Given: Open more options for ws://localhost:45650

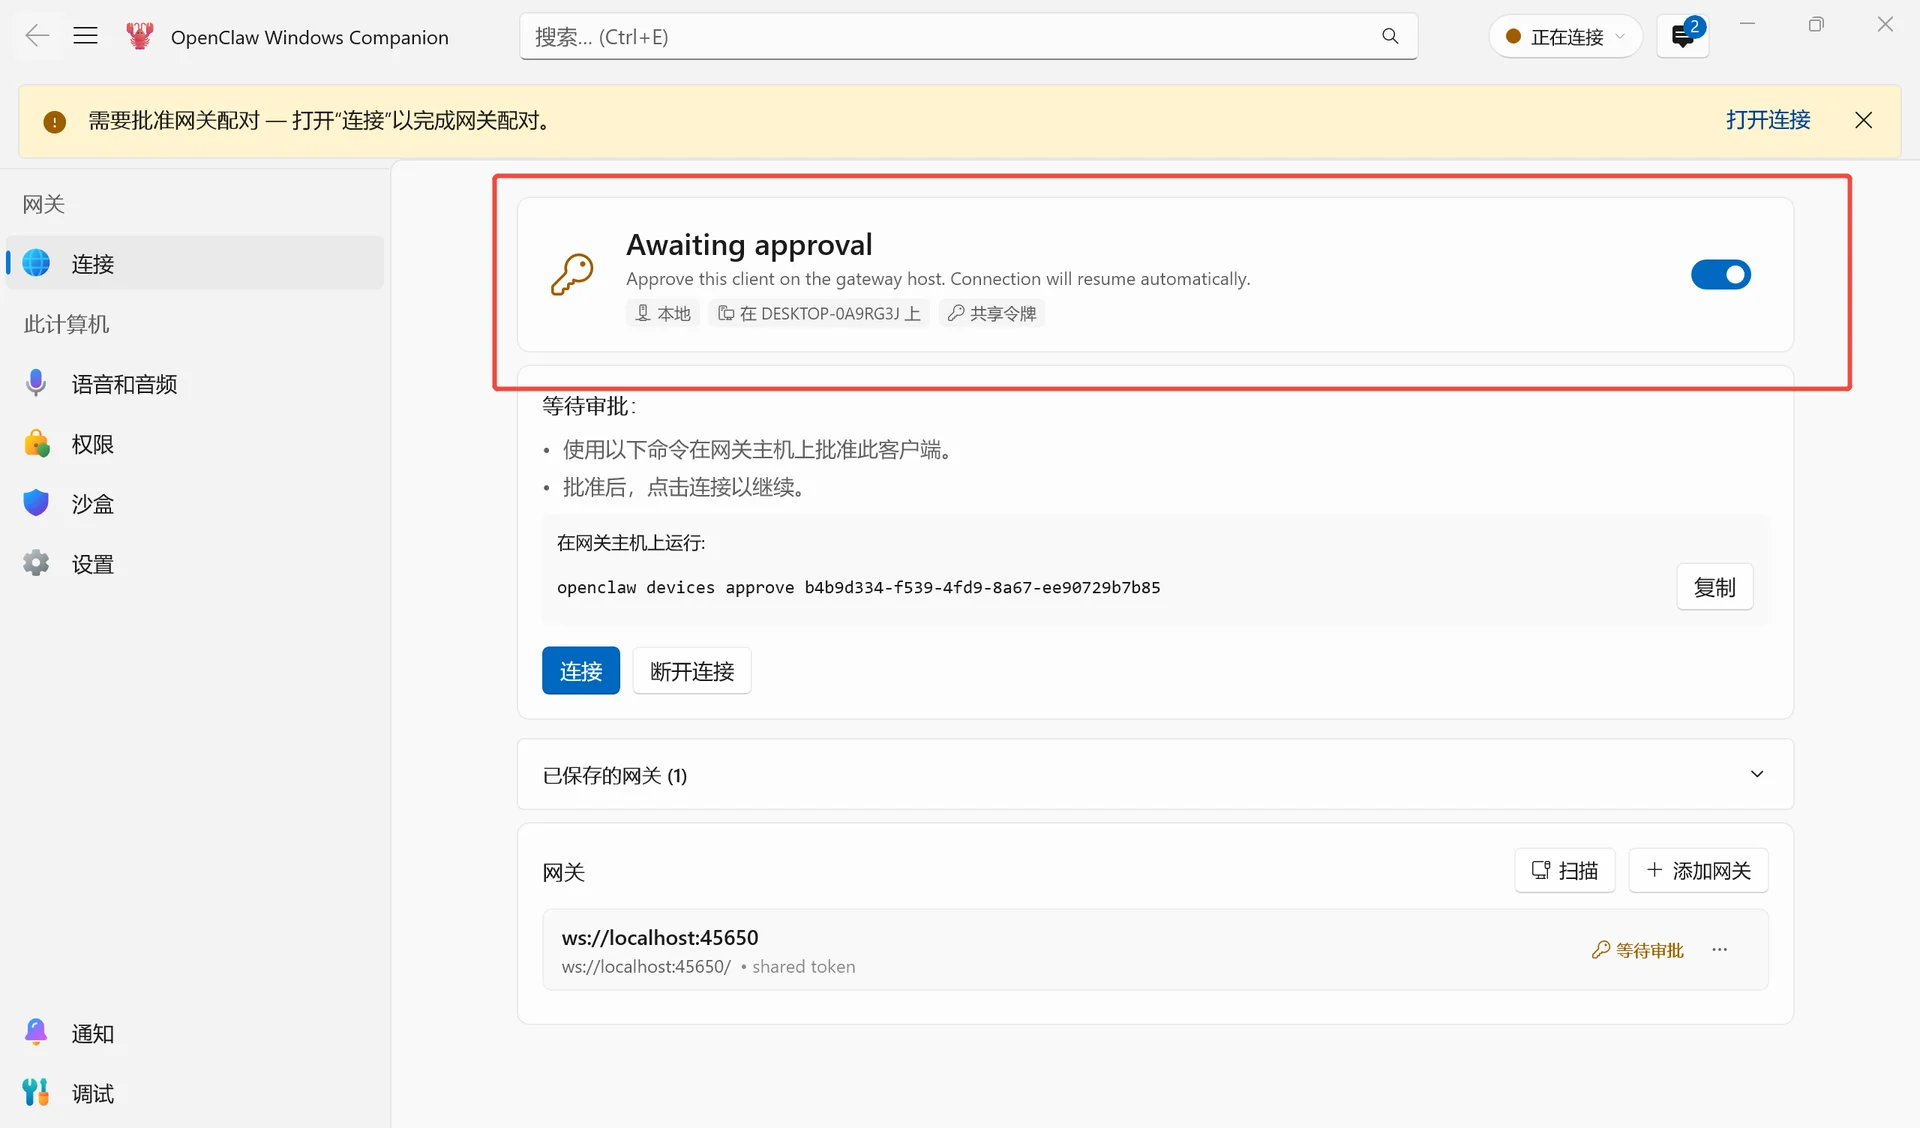Looking at the screenshot, I should (x=1720, y=949).
